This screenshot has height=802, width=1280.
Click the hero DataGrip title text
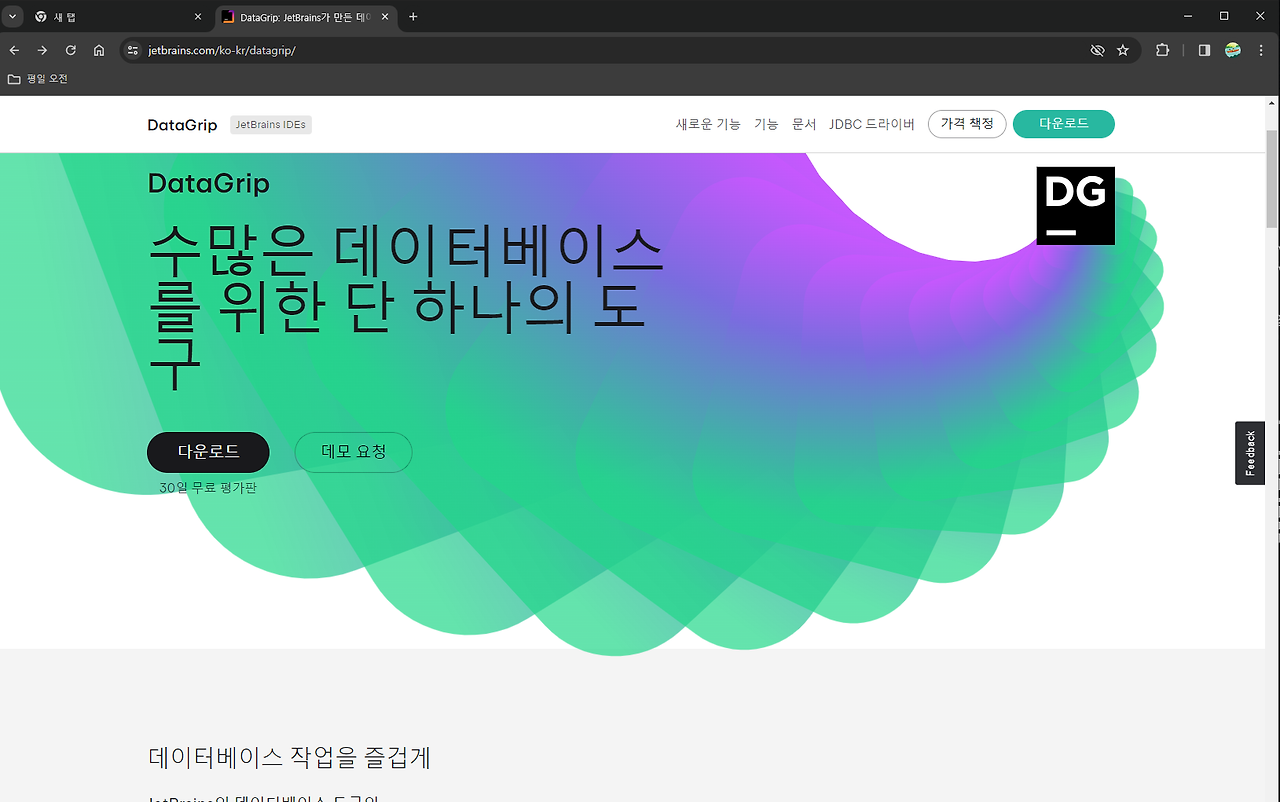pos(209,184)
